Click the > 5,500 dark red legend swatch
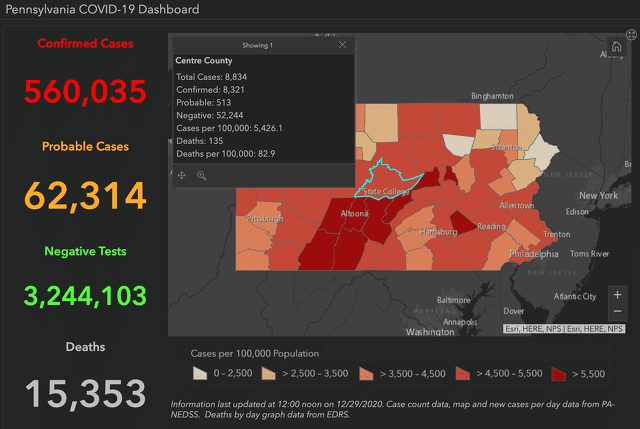The height and width of the screenshot is (429, 640). [x=558, y=373]
